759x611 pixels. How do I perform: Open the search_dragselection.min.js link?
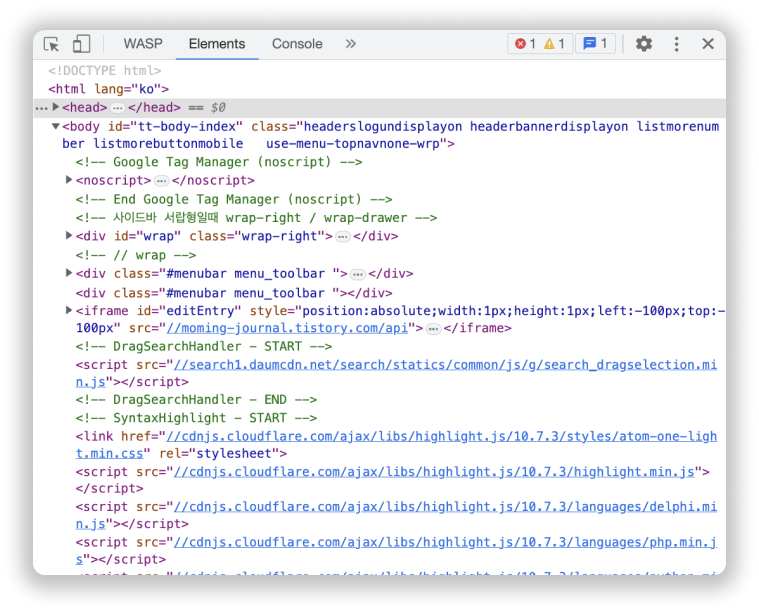tap(396, 373)
